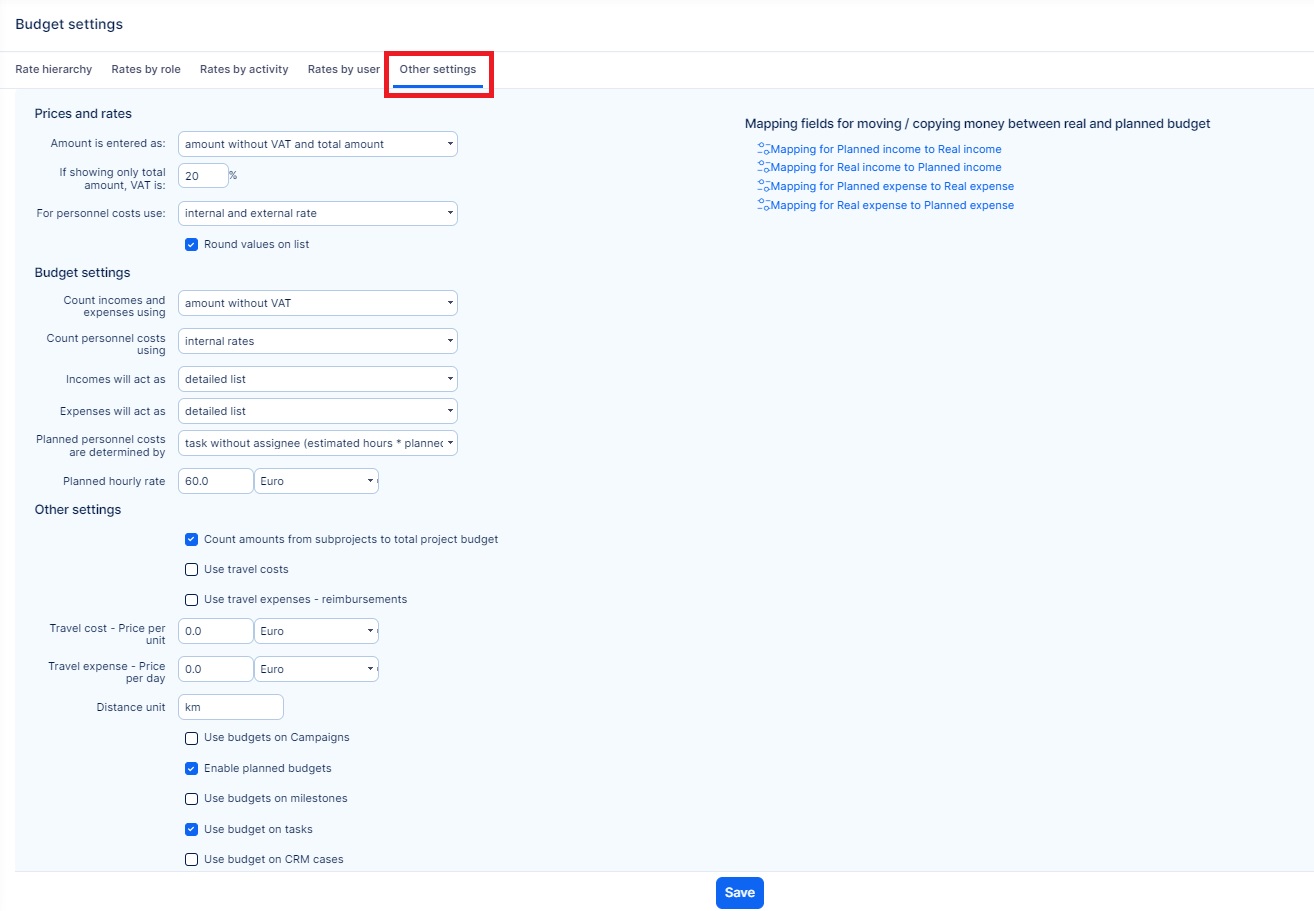This screenshot has width=1314, height=911.
Task: Open the Amount is entered as dropdown
Action: [317, 144]
